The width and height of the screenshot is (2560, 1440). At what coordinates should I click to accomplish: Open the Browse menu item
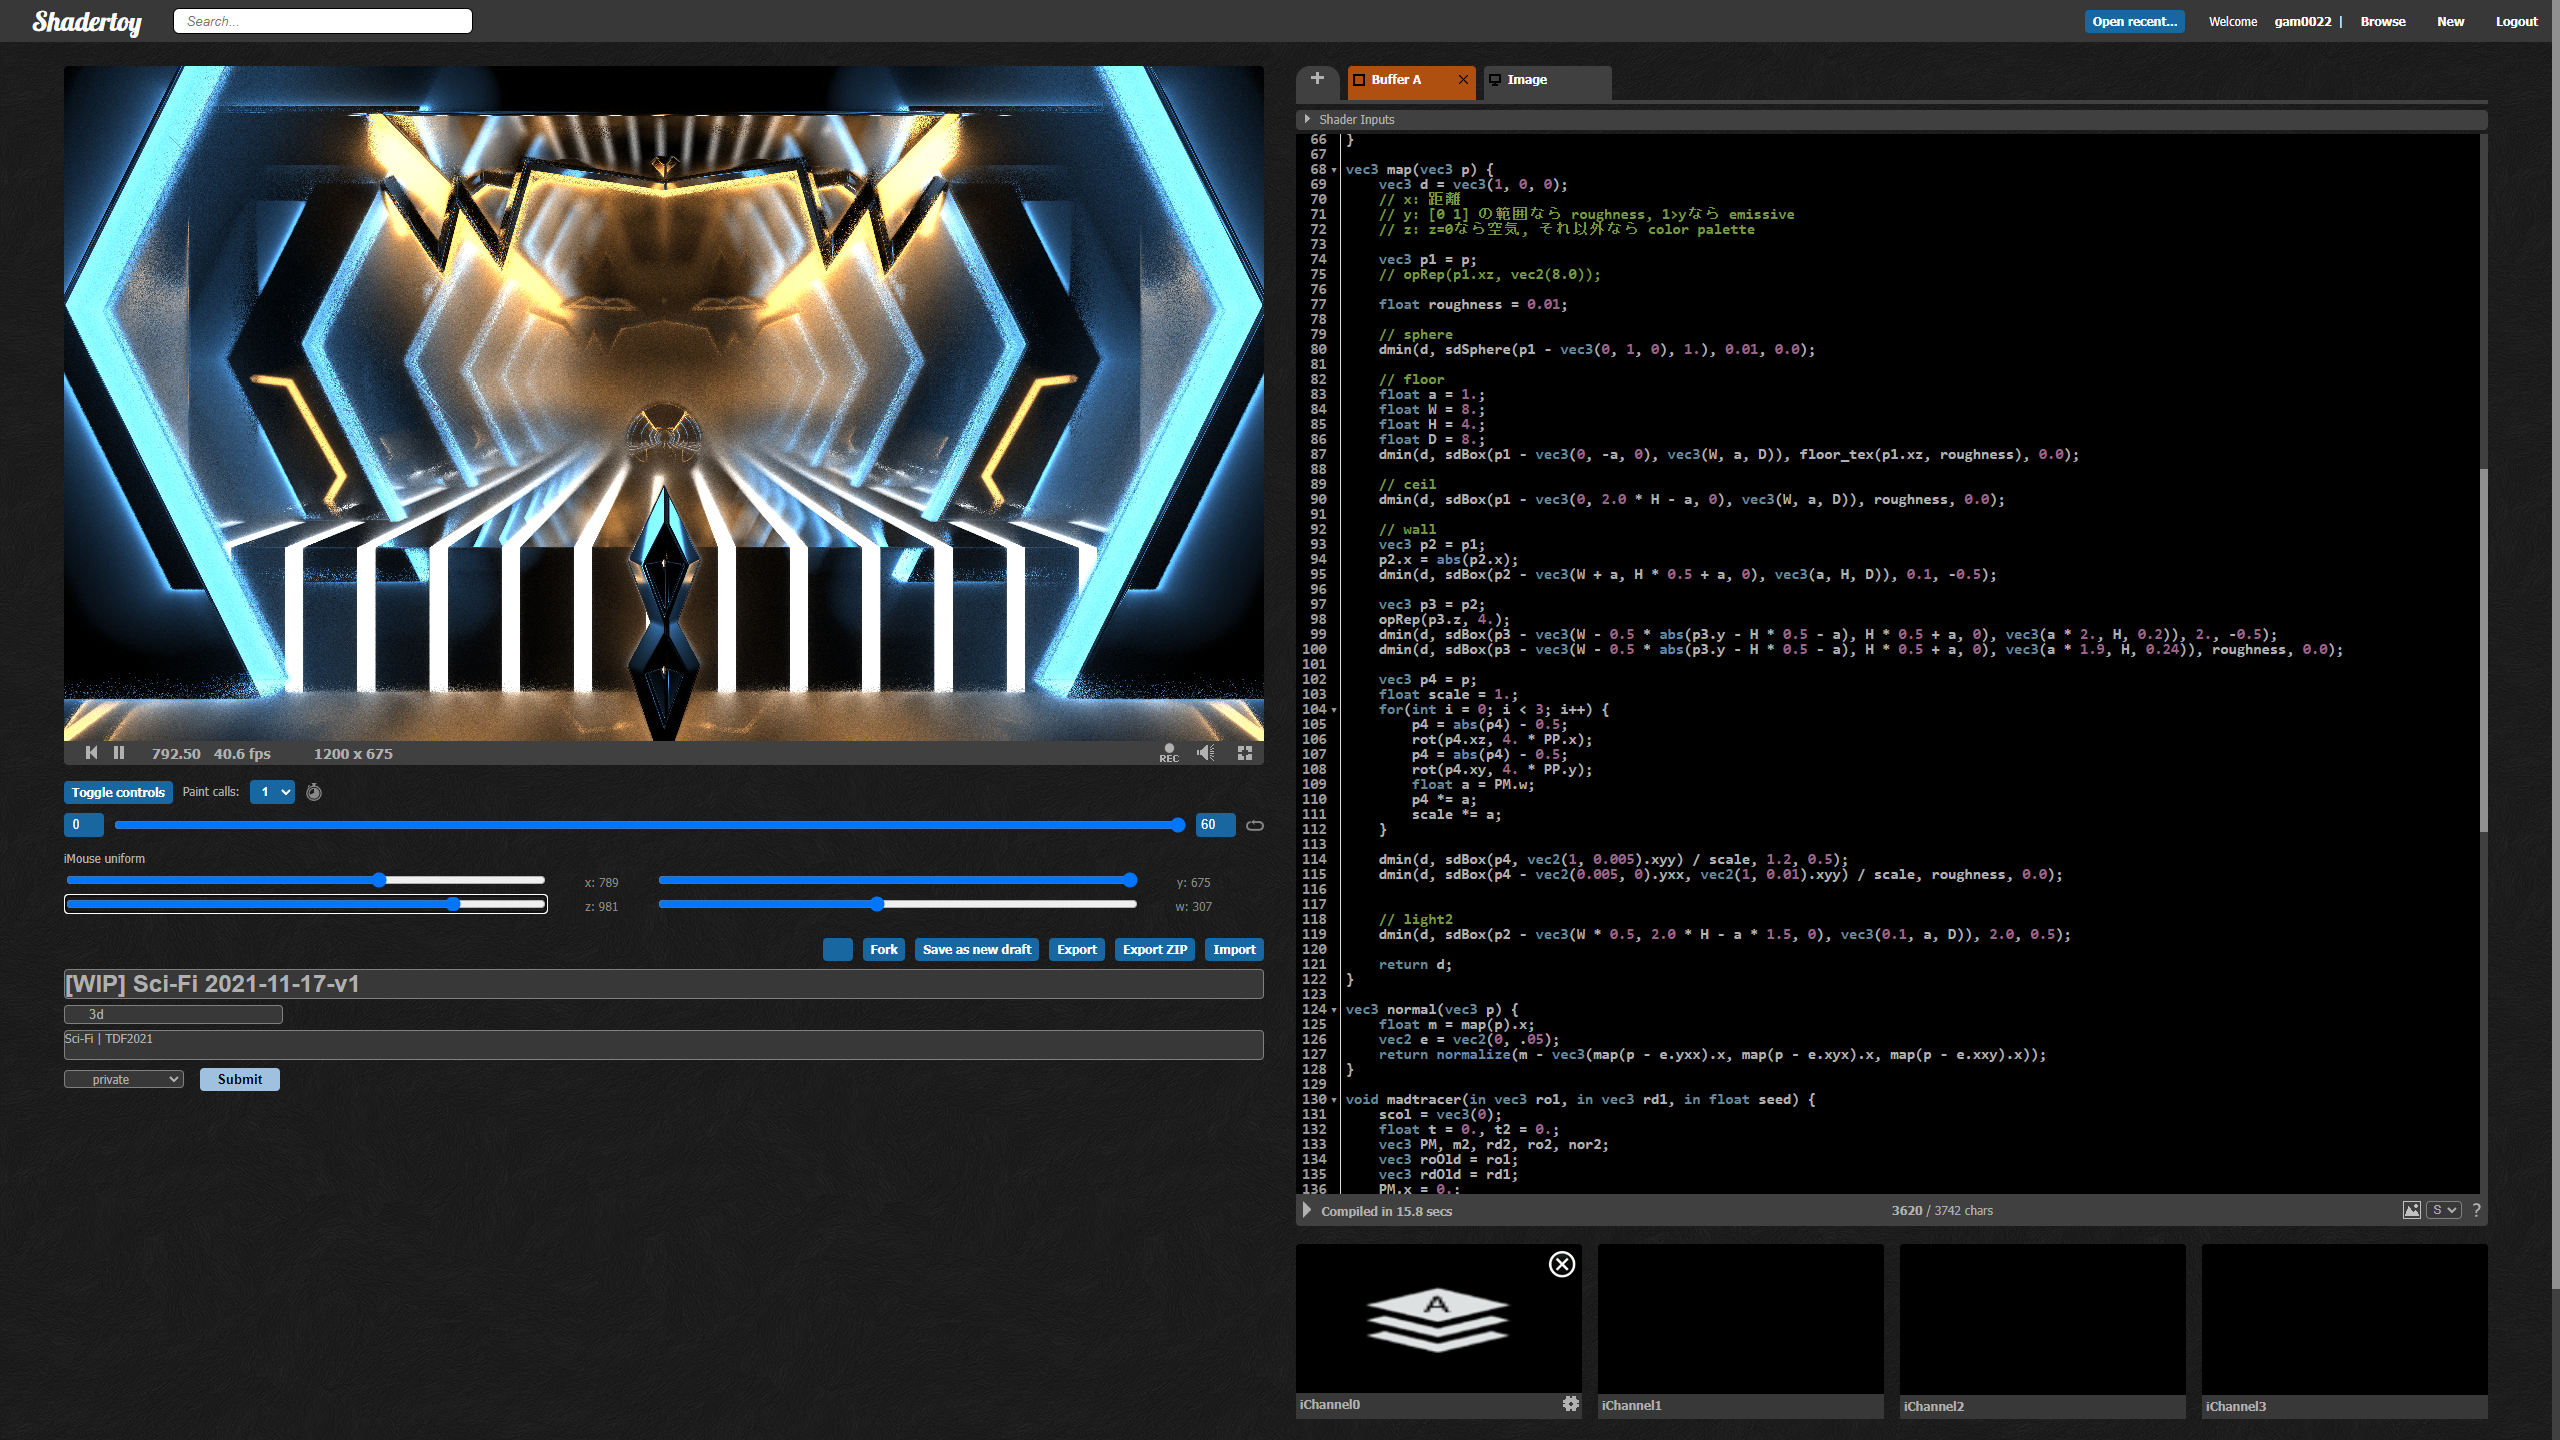pyautogui.click(x=2382, y=21)
